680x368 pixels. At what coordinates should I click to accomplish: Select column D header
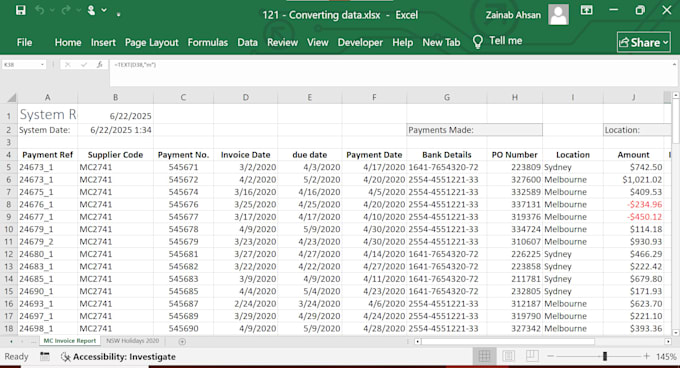[x=245, y=98]
